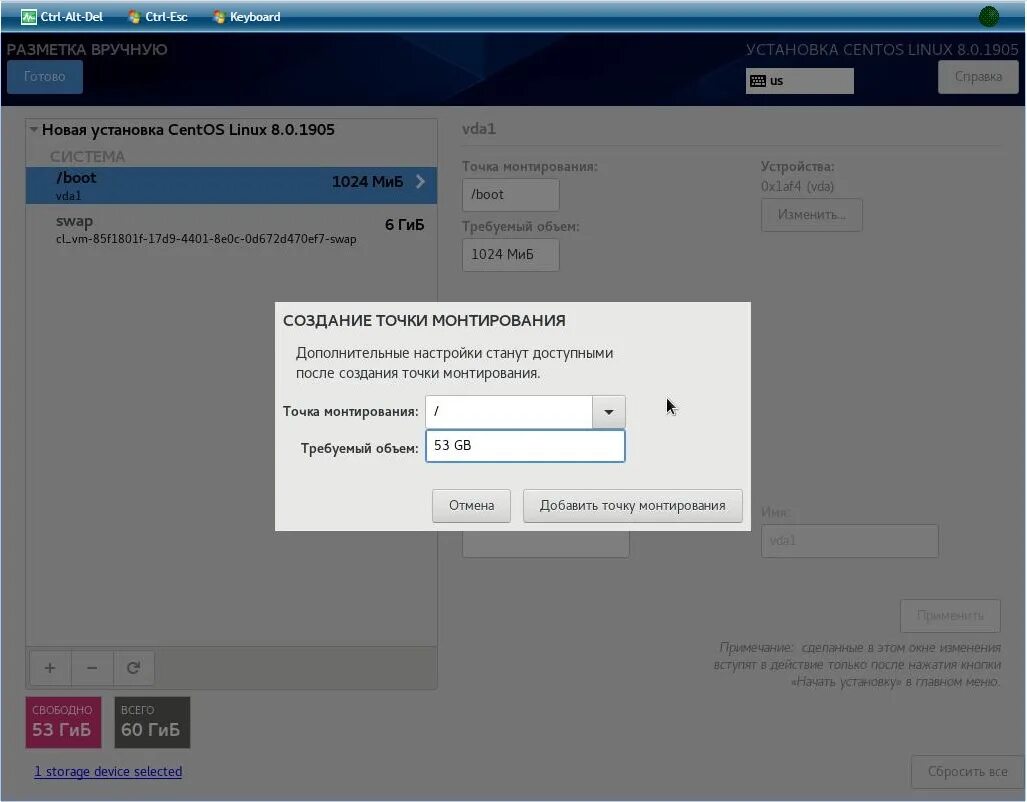Focus the vda1 name field
The height and width of the screenshot is (802, 1027).
[850, 541]
